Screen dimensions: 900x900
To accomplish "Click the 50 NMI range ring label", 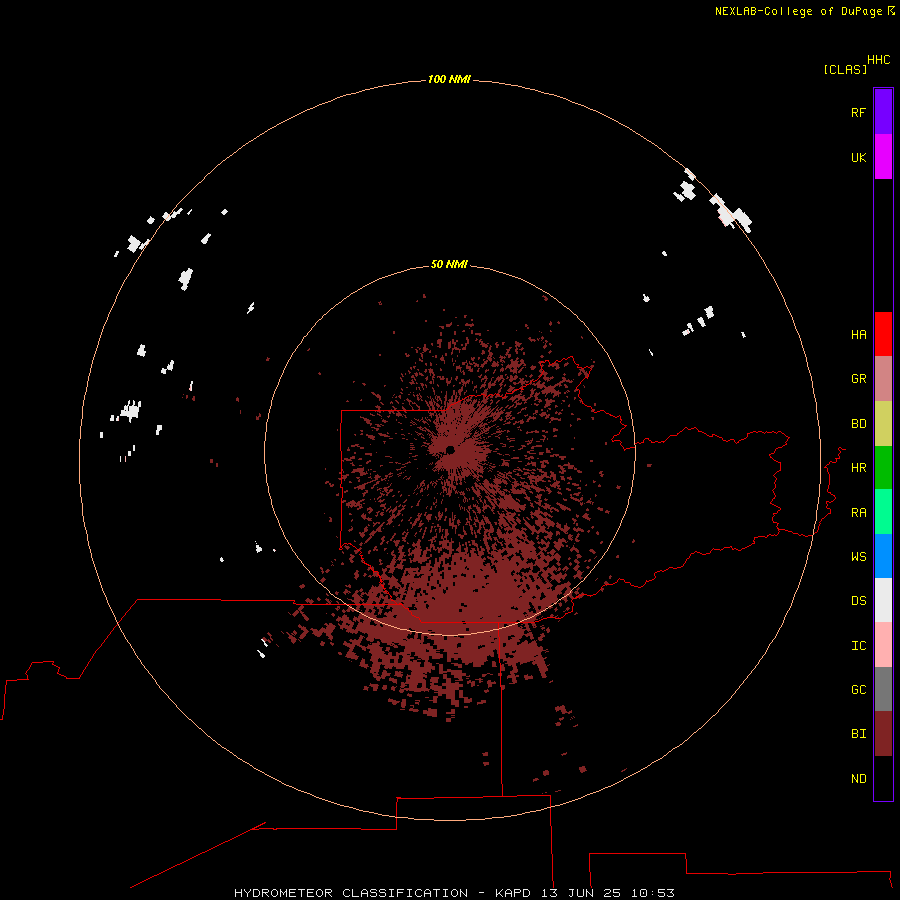I will pos(449,264).
